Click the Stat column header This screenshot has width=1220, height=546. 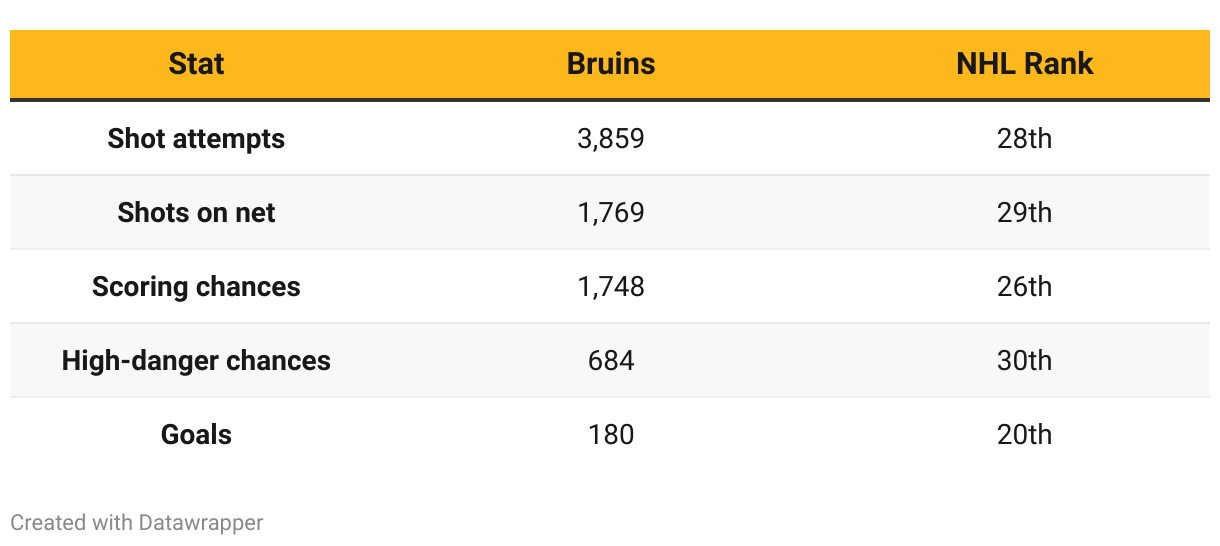pos(196,64)
